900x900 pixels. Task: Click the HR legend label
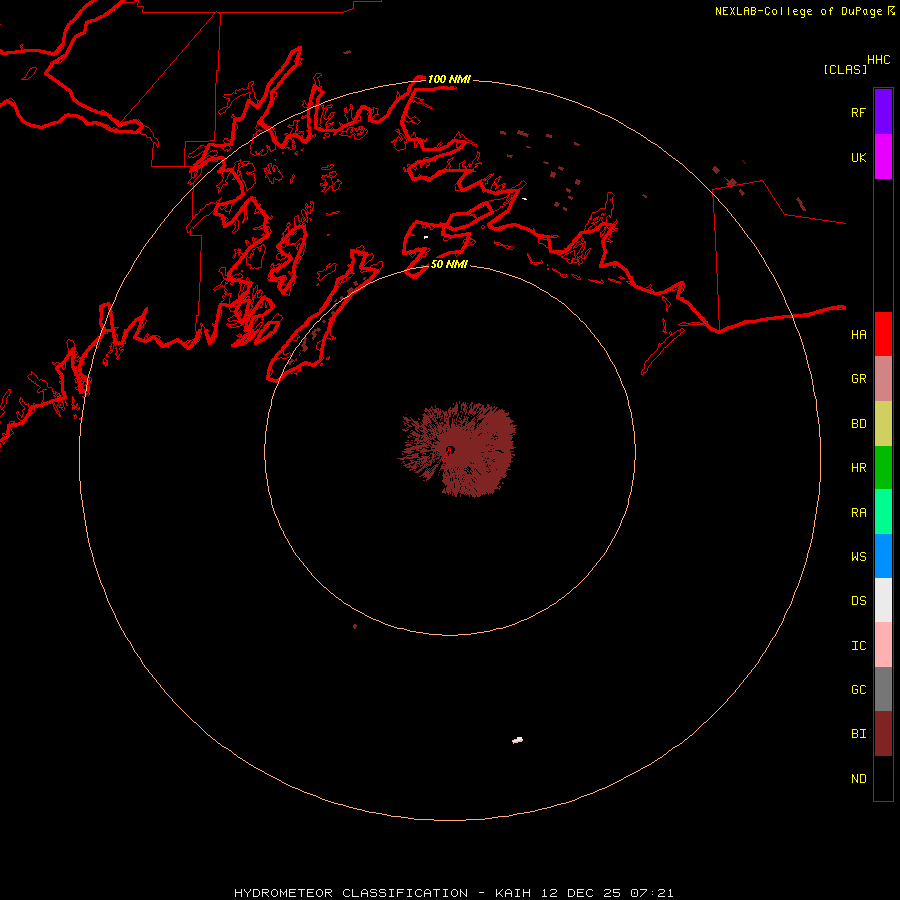pyautogui.click(x=858, y=468)
